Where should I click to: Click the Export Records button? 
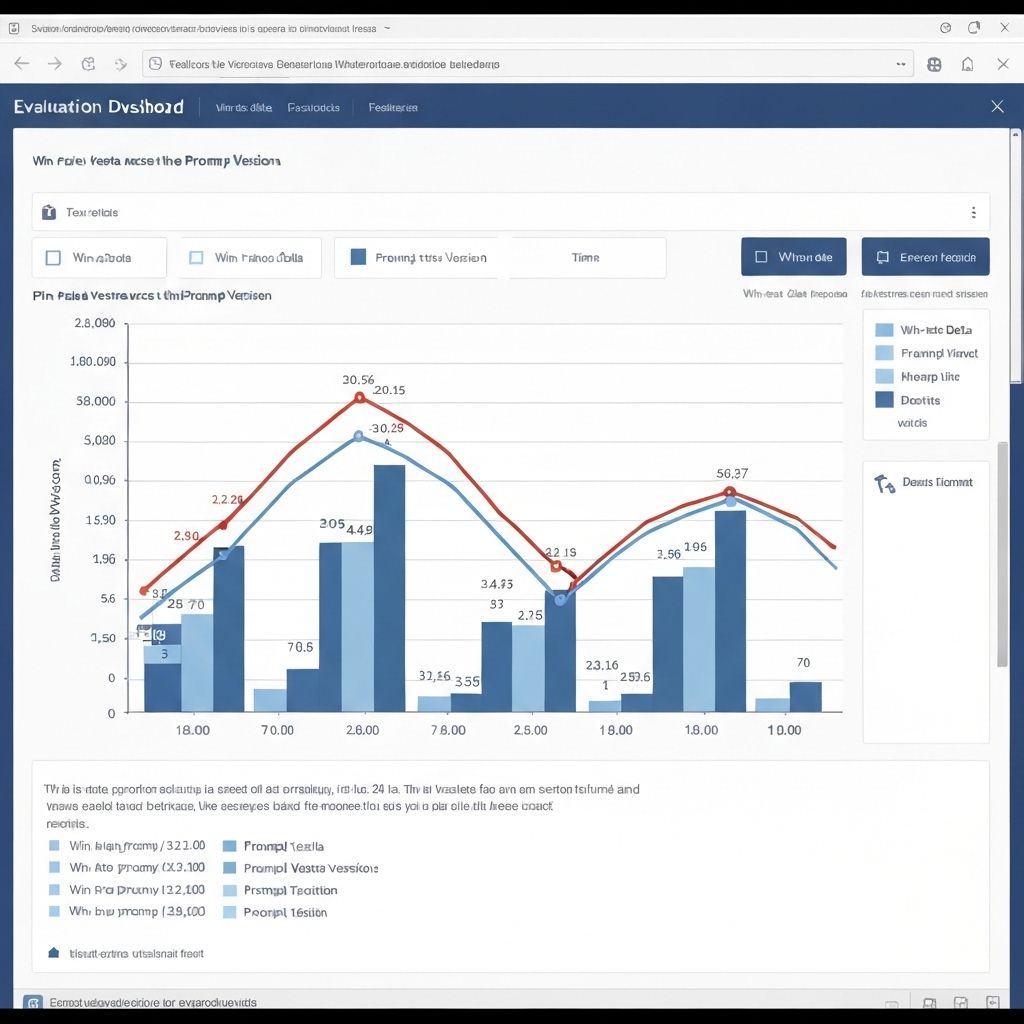click(925, 256)
